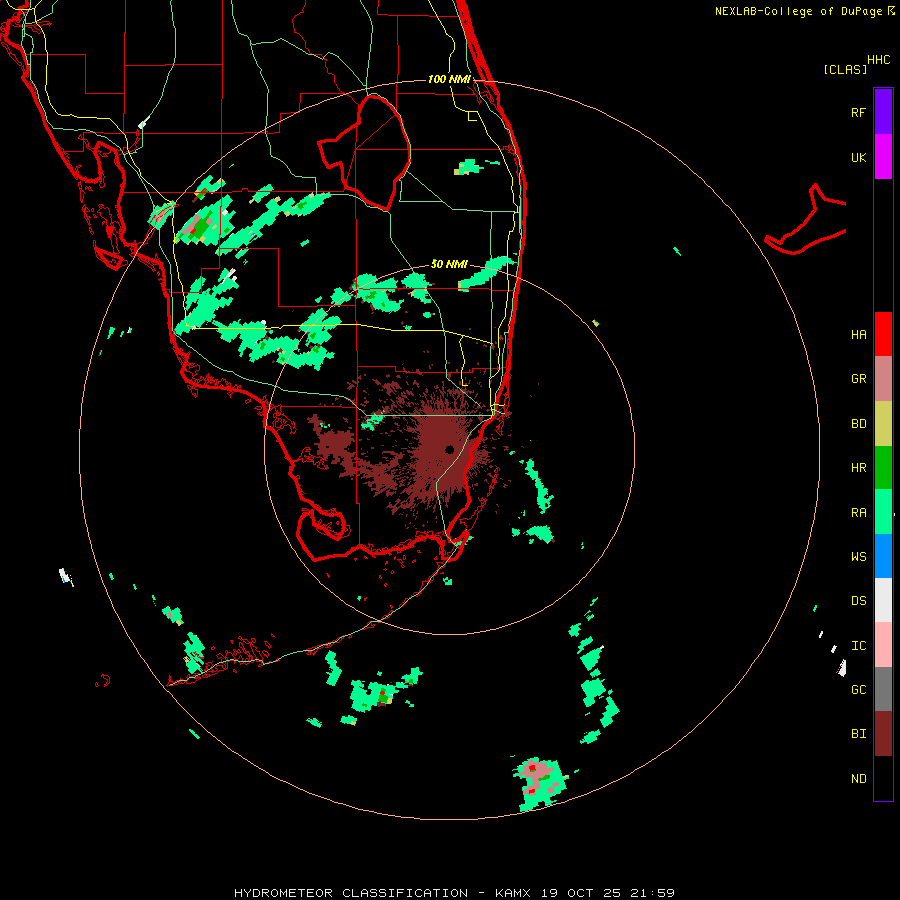The image size is (900, 900).
Task: Click the HA legend label
Action: click(x=858, y=335)
